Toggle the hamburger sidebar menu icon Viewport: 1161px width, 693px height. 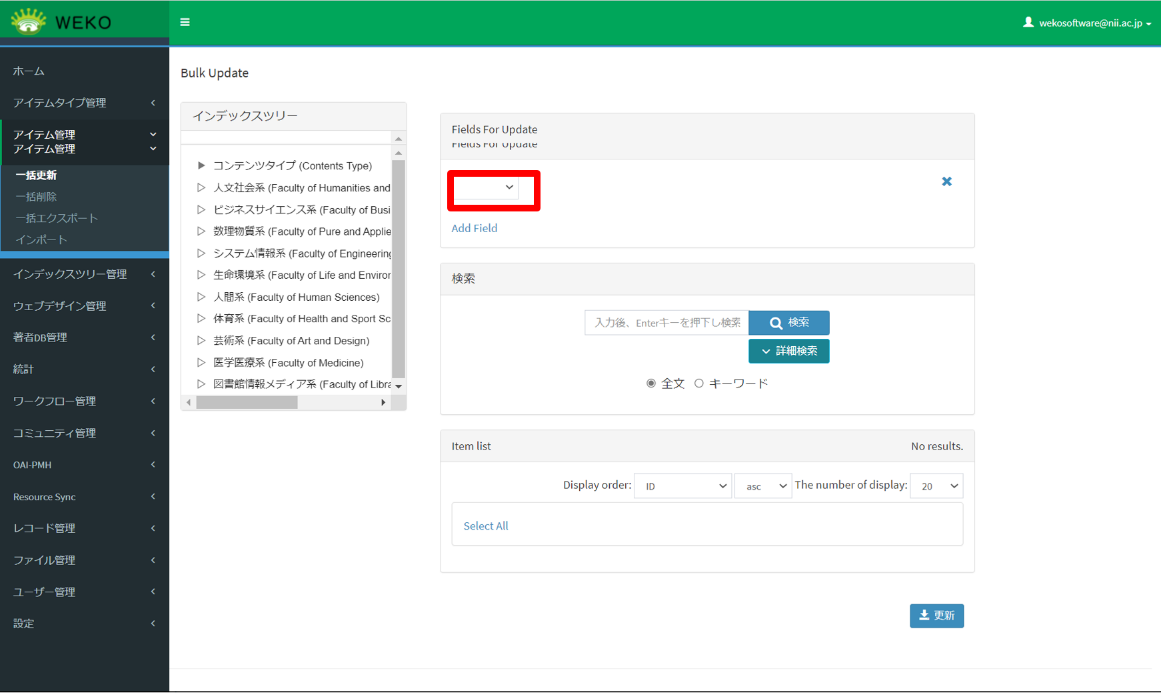[x=185, y=22]
